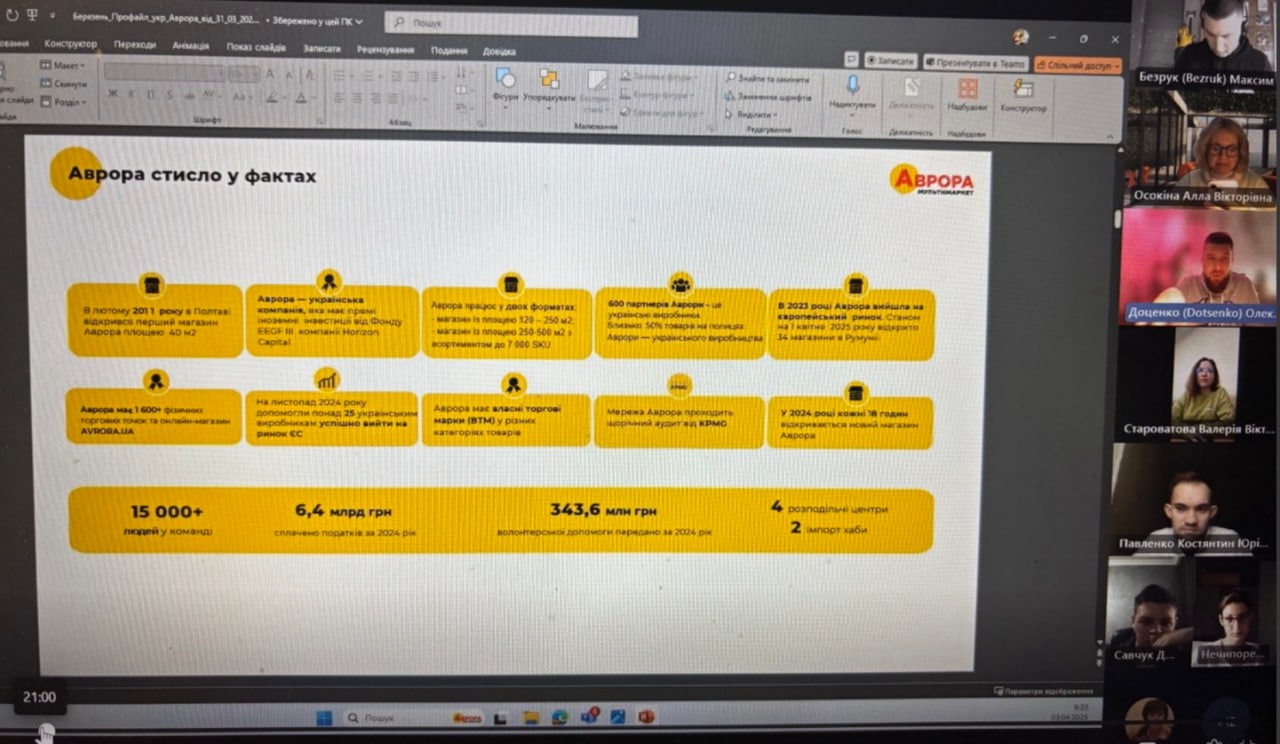Image resolution: width=1280 pixels, height=744 pixels.
Task: Open PowerPoint from the Windows taskbar
Action: (646, 717)
